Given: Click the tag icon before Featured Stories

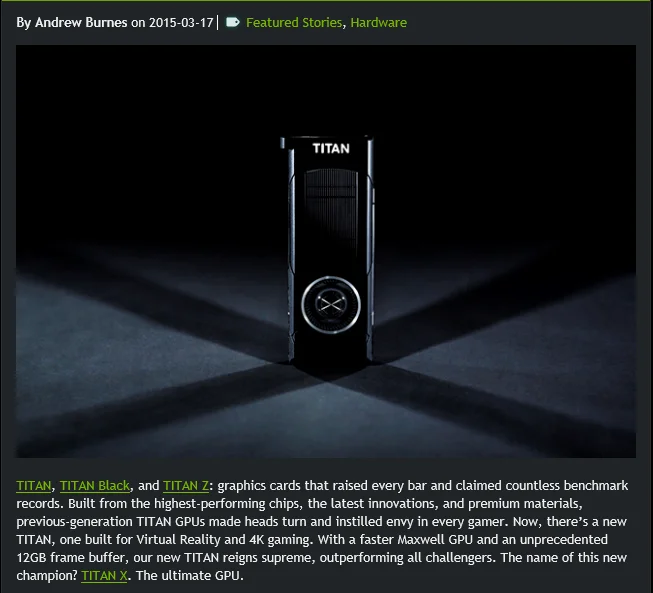Looking at the screenshot, I should click(x=233, y=22).
